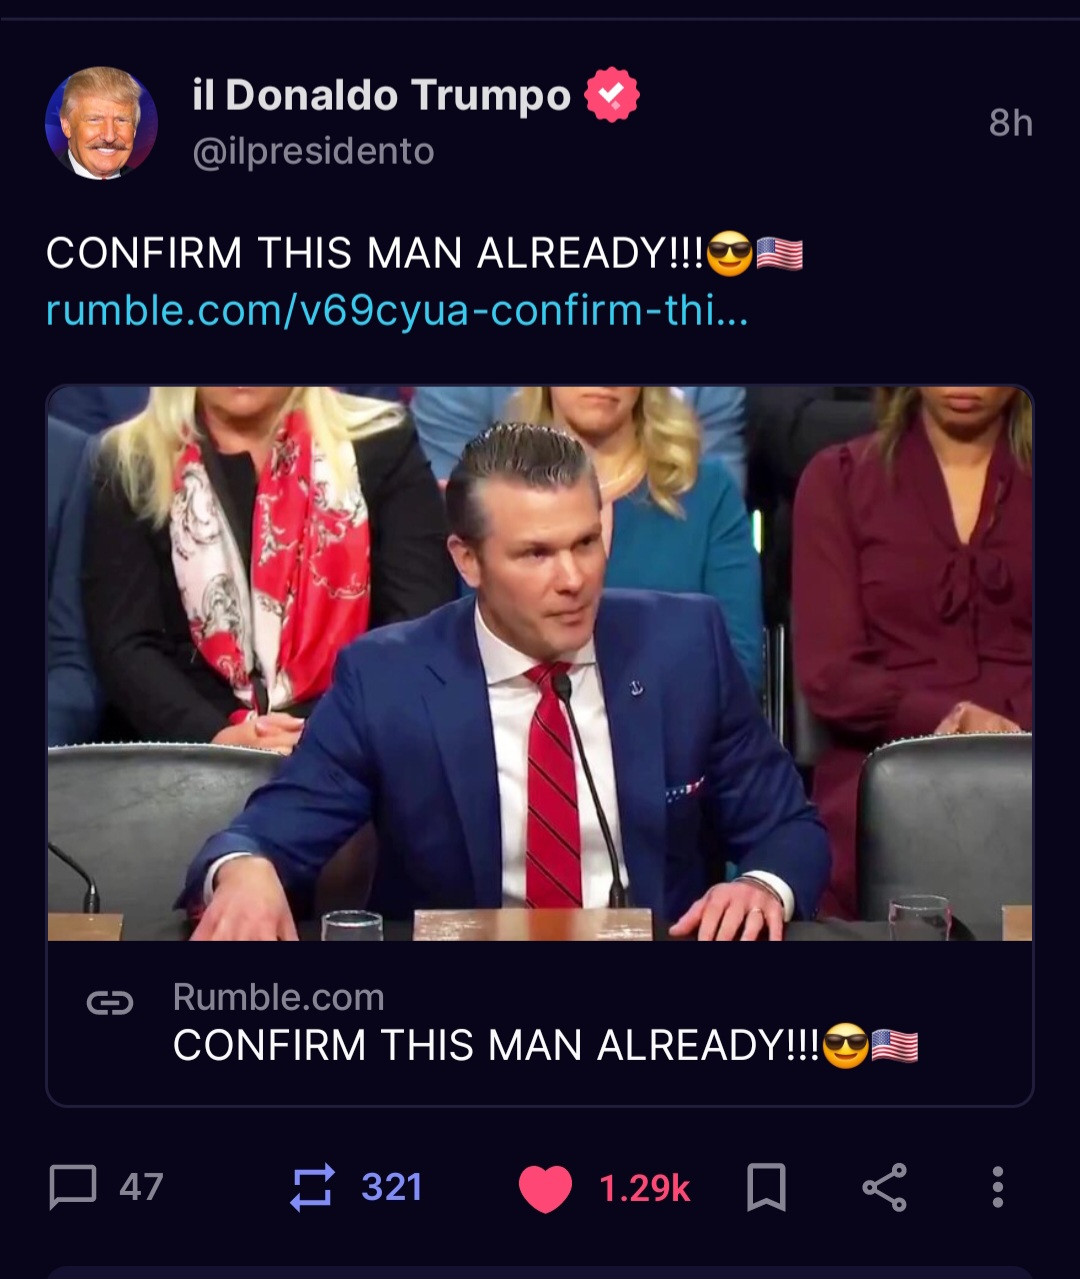Viewport: 1080px width, 1279px height.
Task: Open the @ilpresidento handle
Action: tap(313, 152)
